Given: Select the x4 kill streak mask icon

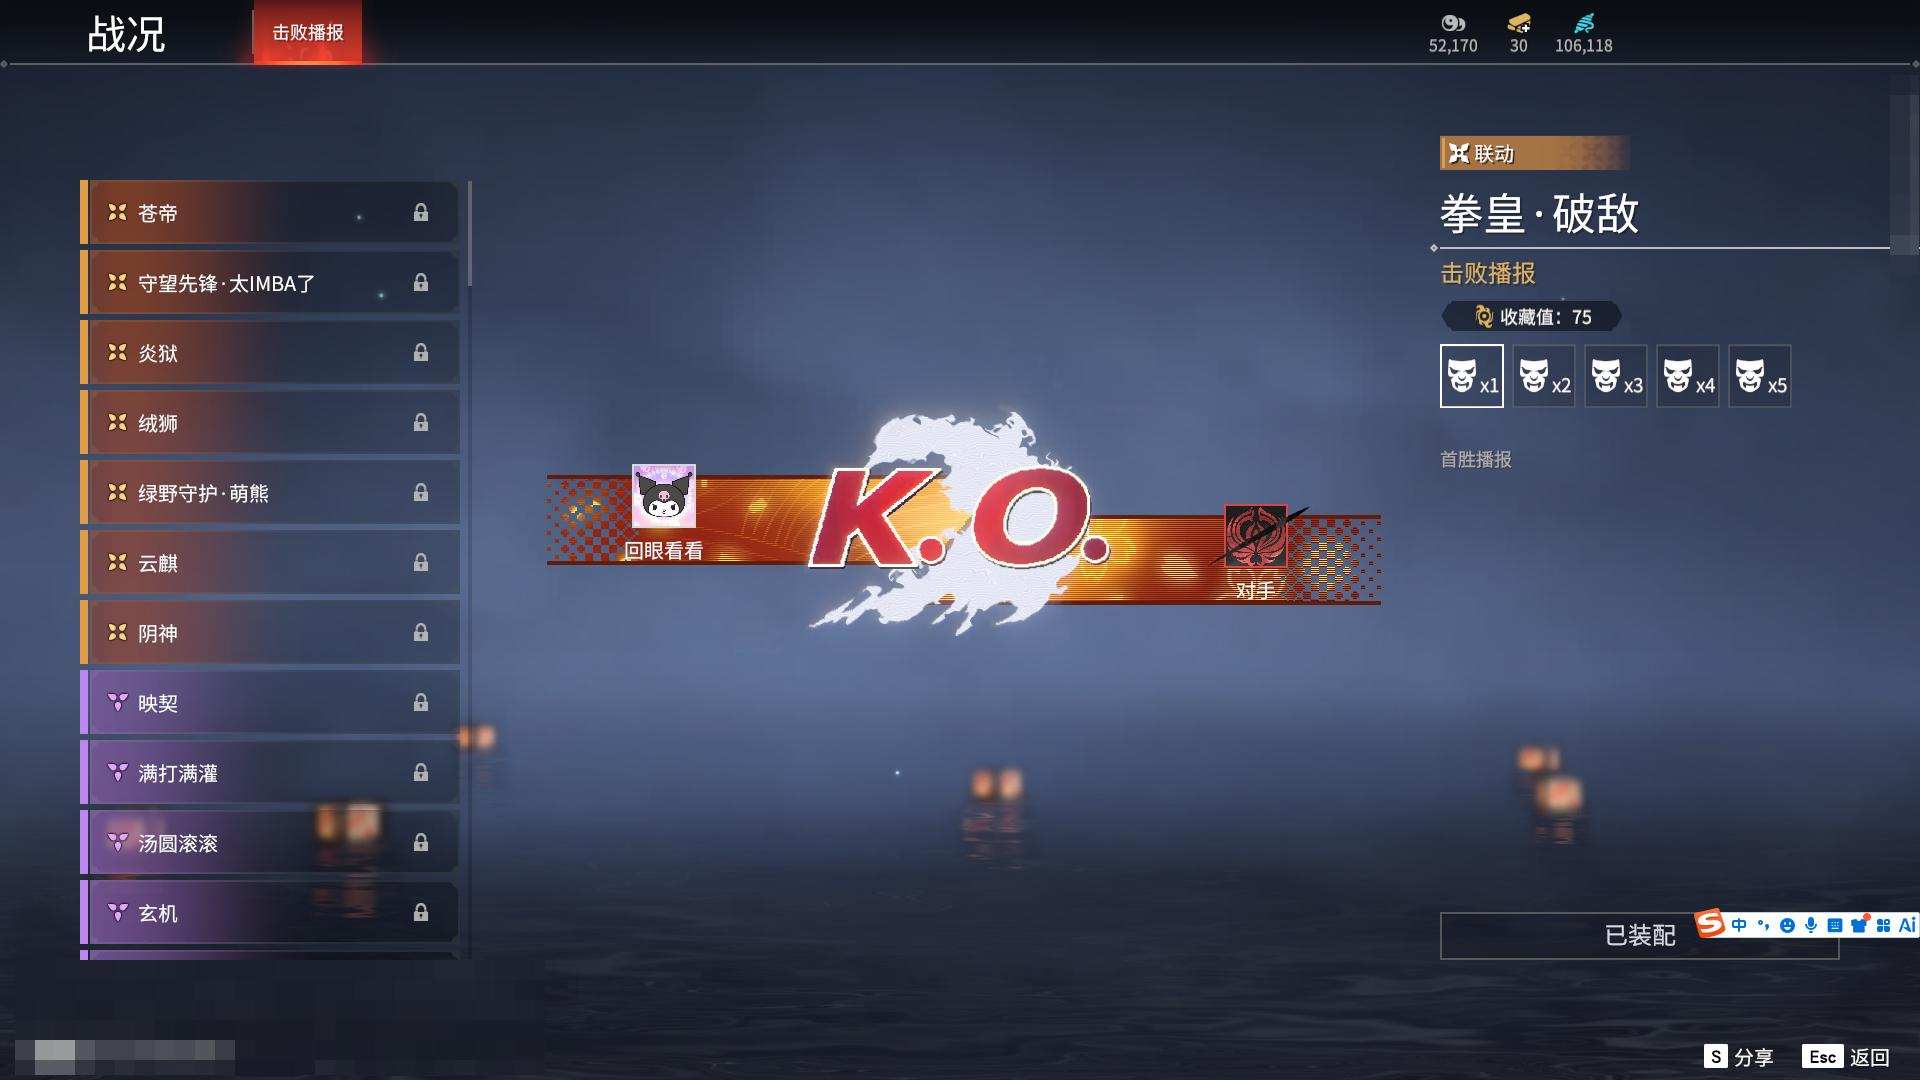Looking at the screenshot, I should (x=1687, y=376).
